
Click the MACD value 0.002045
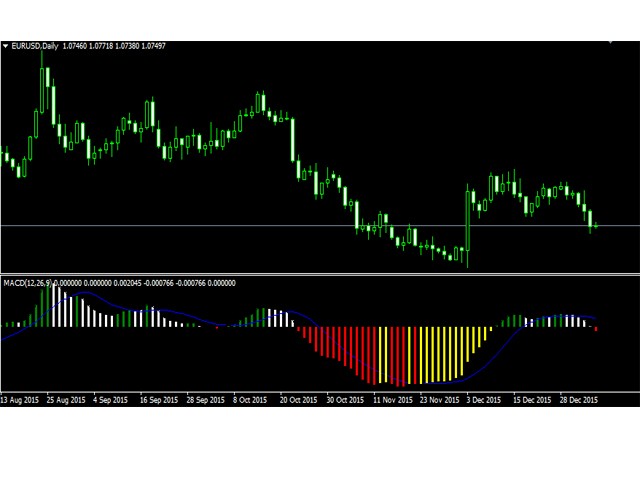(127, 283)
